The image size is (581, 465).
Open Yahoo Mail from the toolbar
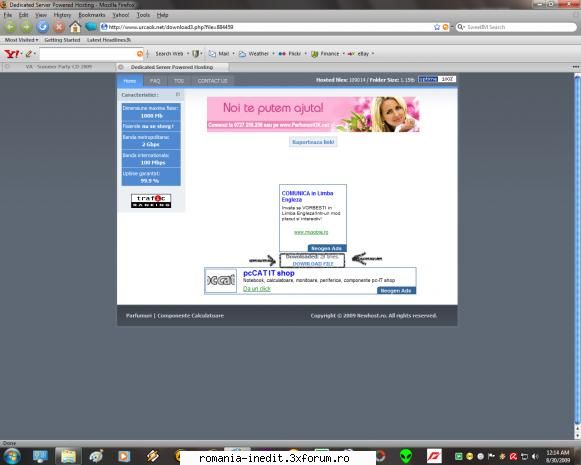pos(219,54)
